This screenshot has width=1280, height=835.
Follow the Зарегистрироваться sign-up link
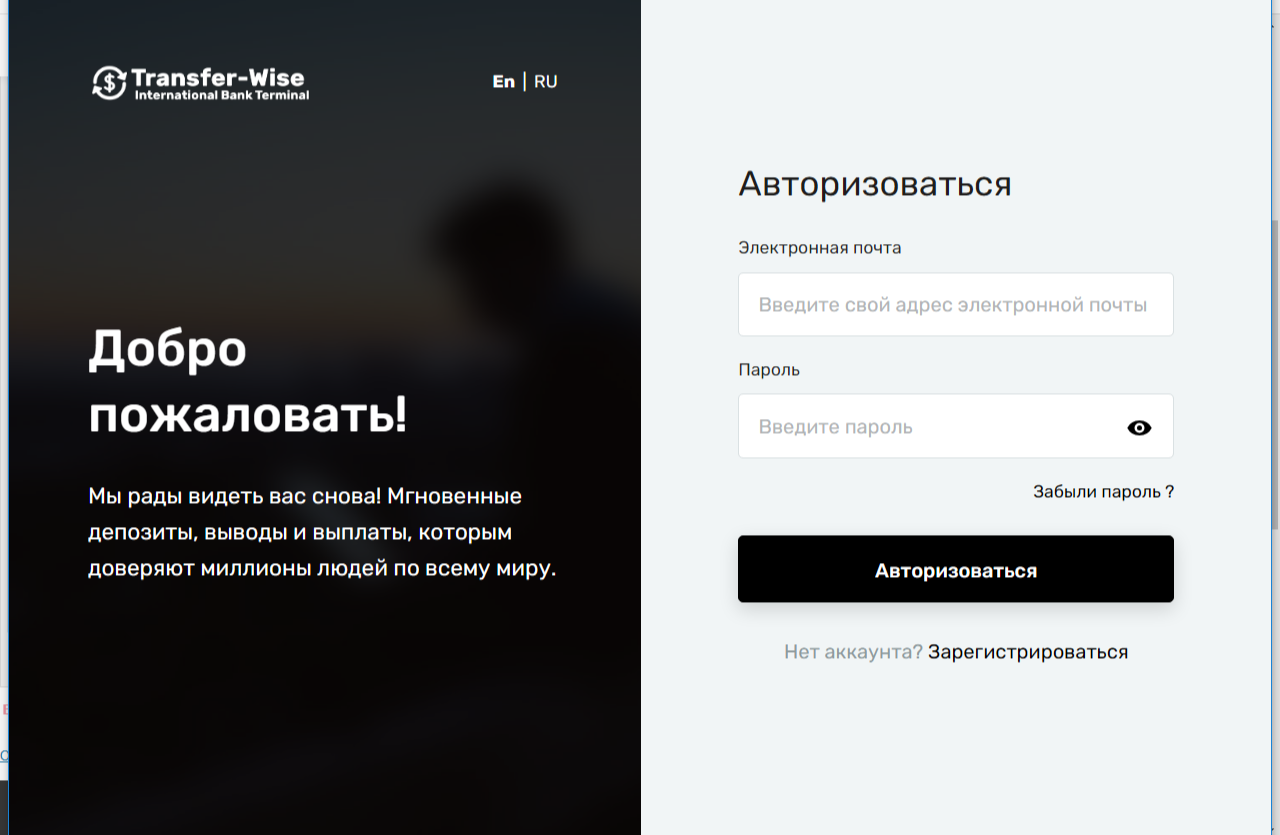pos(1027,651)
